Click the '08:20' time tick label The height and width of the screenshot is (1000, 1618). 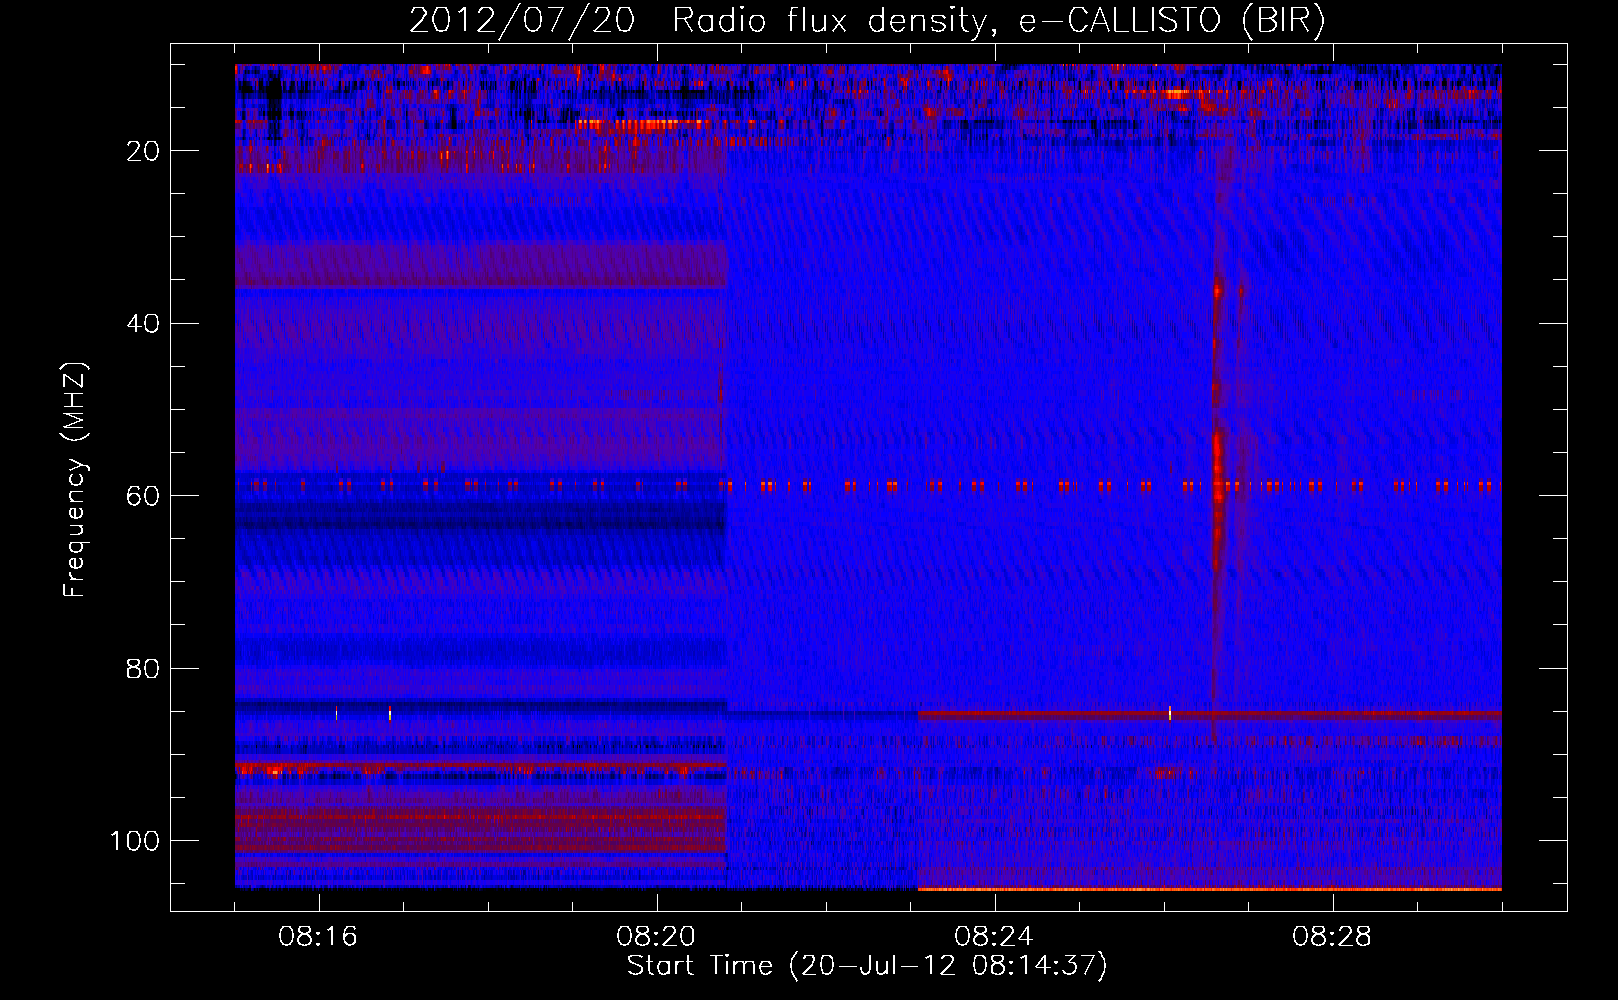tap(656, 937)
